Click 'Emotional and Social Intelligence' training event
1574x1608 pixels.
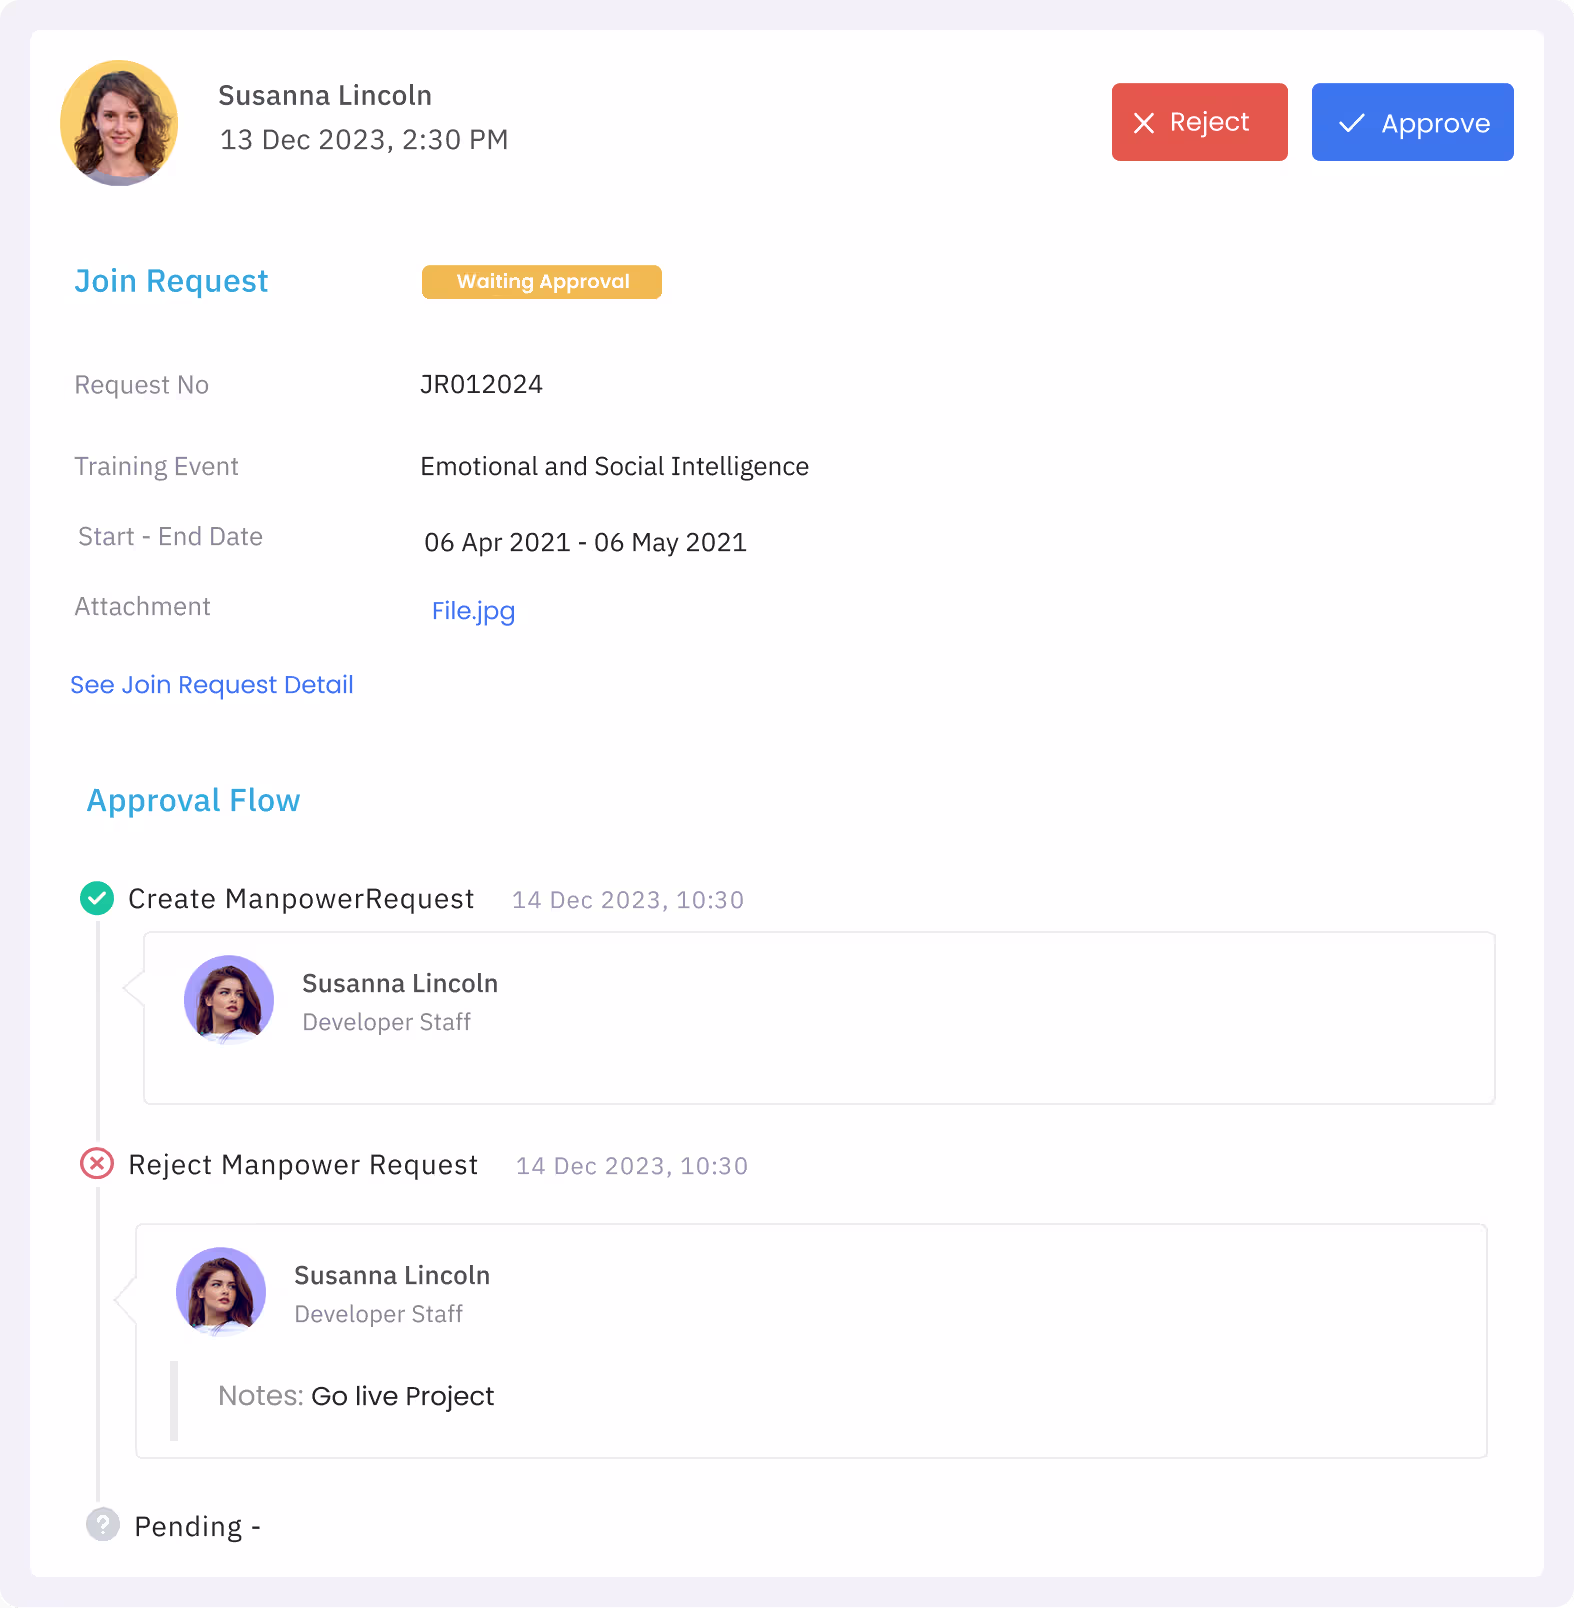(x=615, y=467)
